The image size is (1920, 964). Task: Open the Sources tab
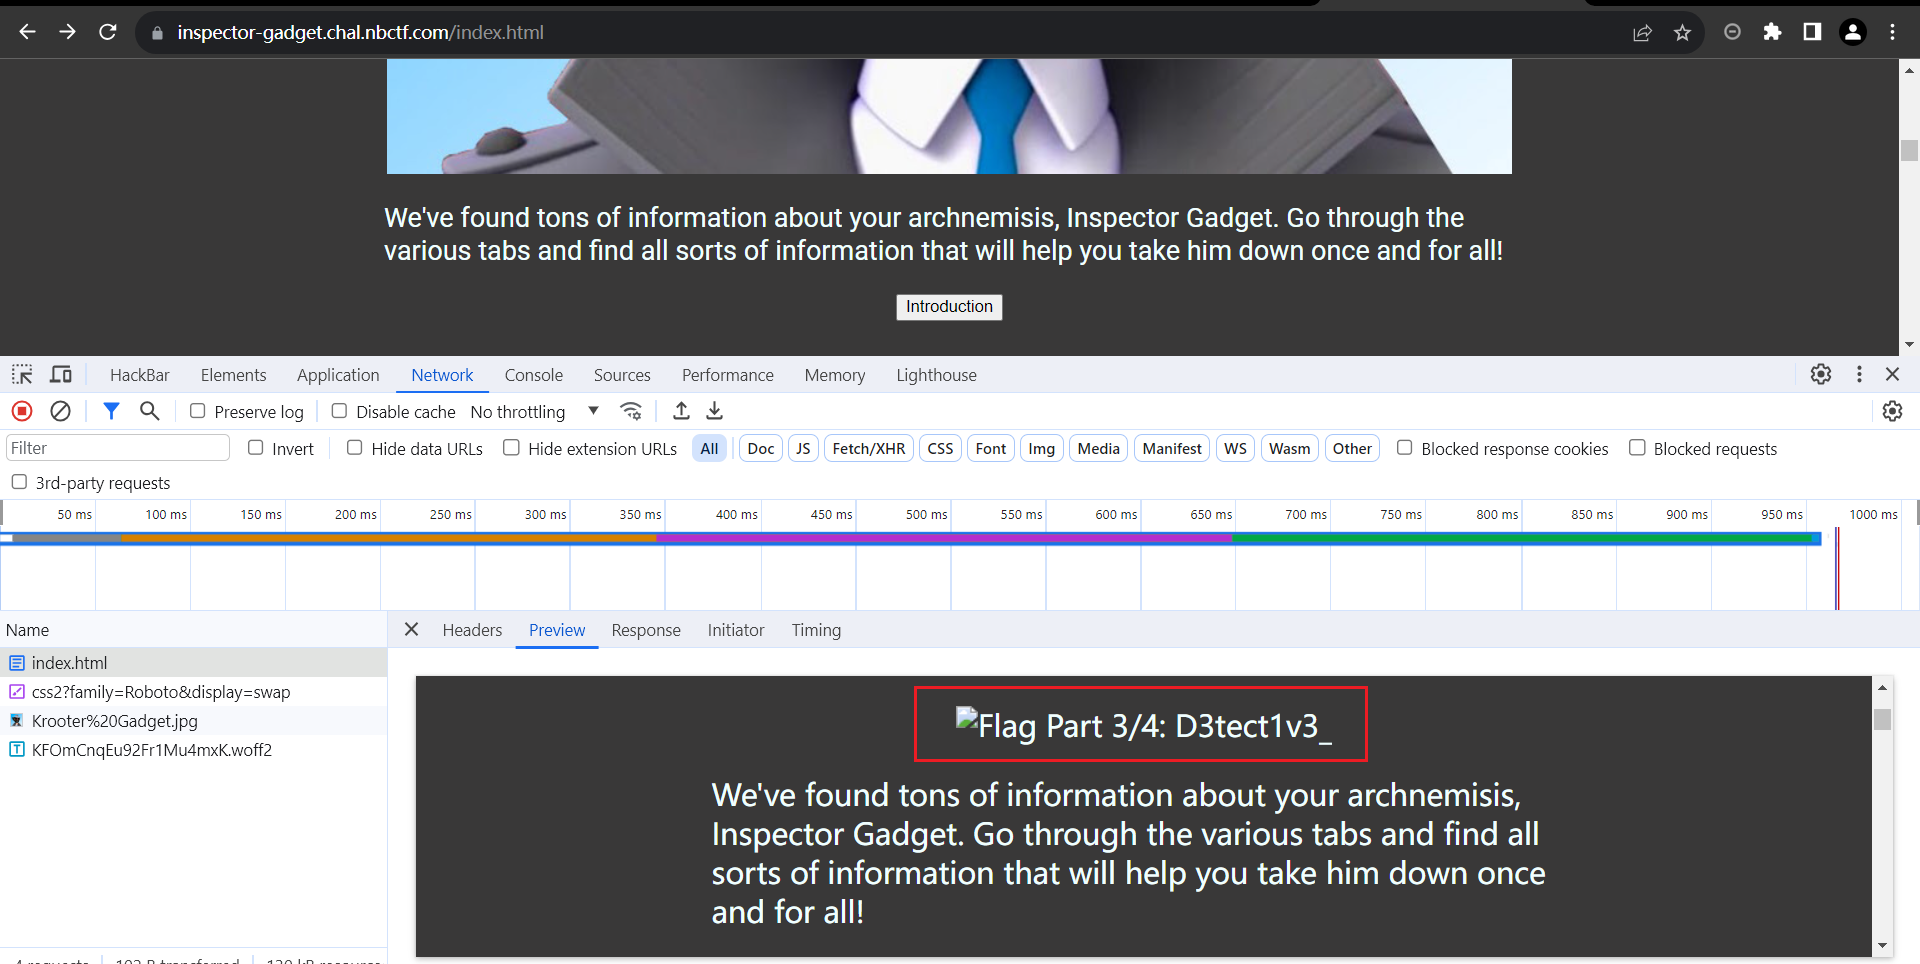click(622, 375)
